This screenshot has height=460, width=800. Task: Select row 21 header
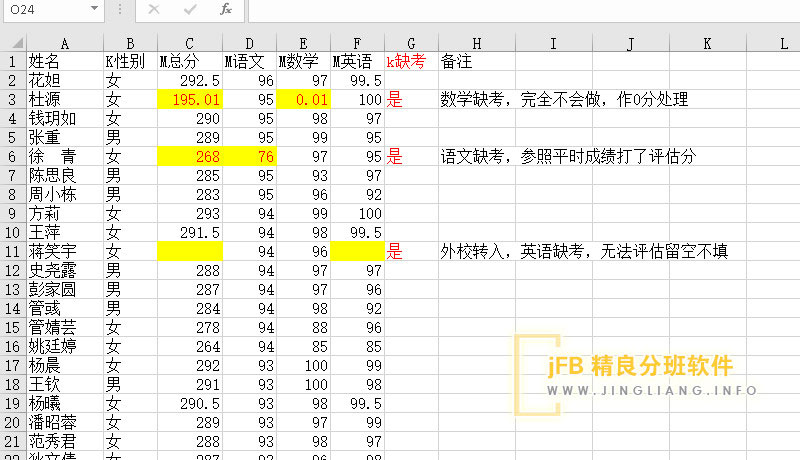point(13,442)
